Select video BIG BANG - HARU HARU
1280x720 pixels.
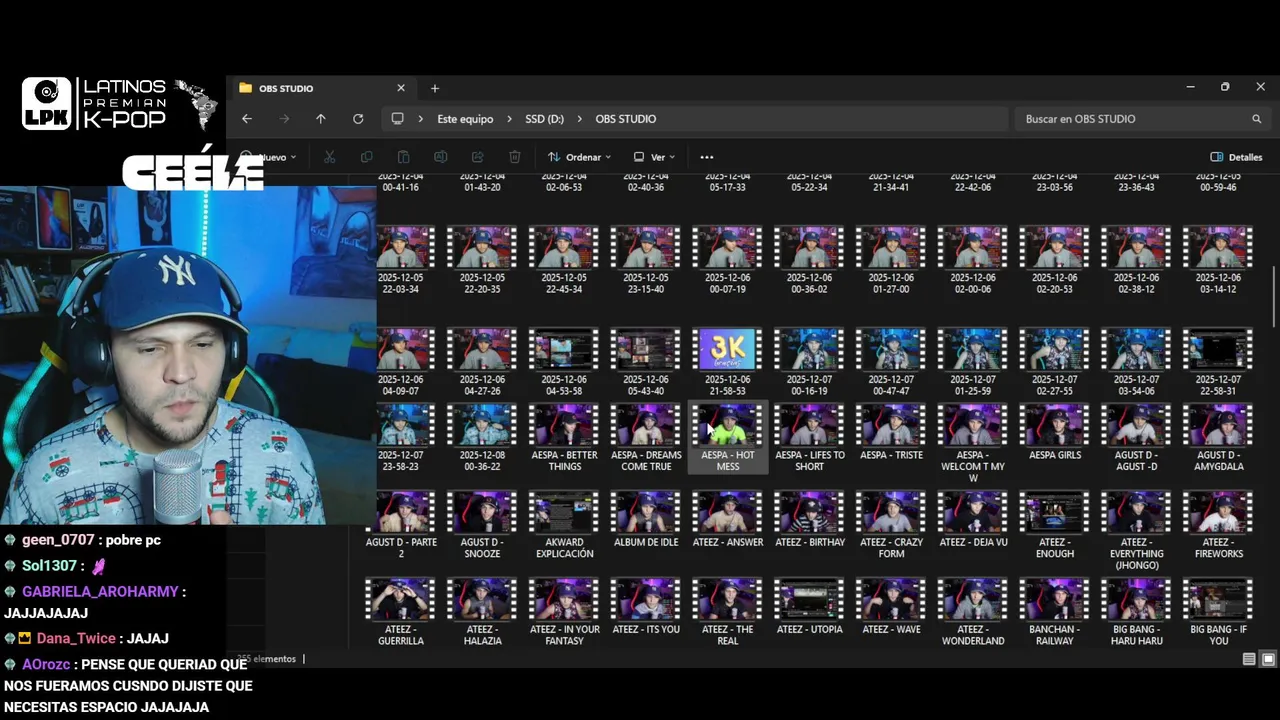coord(1137,612)
